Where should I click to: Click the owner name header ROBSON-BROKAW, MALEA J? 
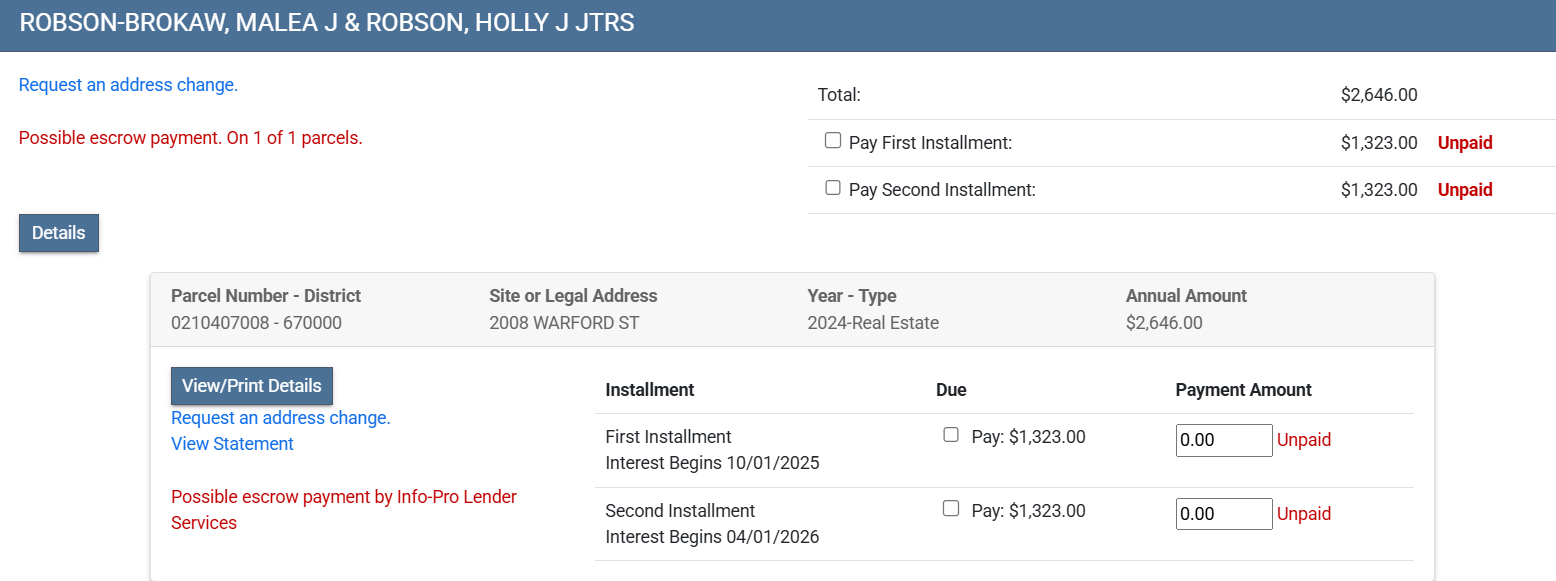tap(326, 23)
